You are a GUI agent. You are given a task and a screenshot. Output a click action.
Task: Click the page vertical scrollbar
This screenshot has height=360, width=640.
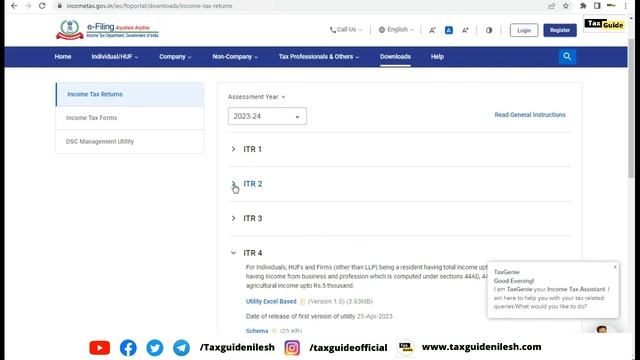[631, 109]
